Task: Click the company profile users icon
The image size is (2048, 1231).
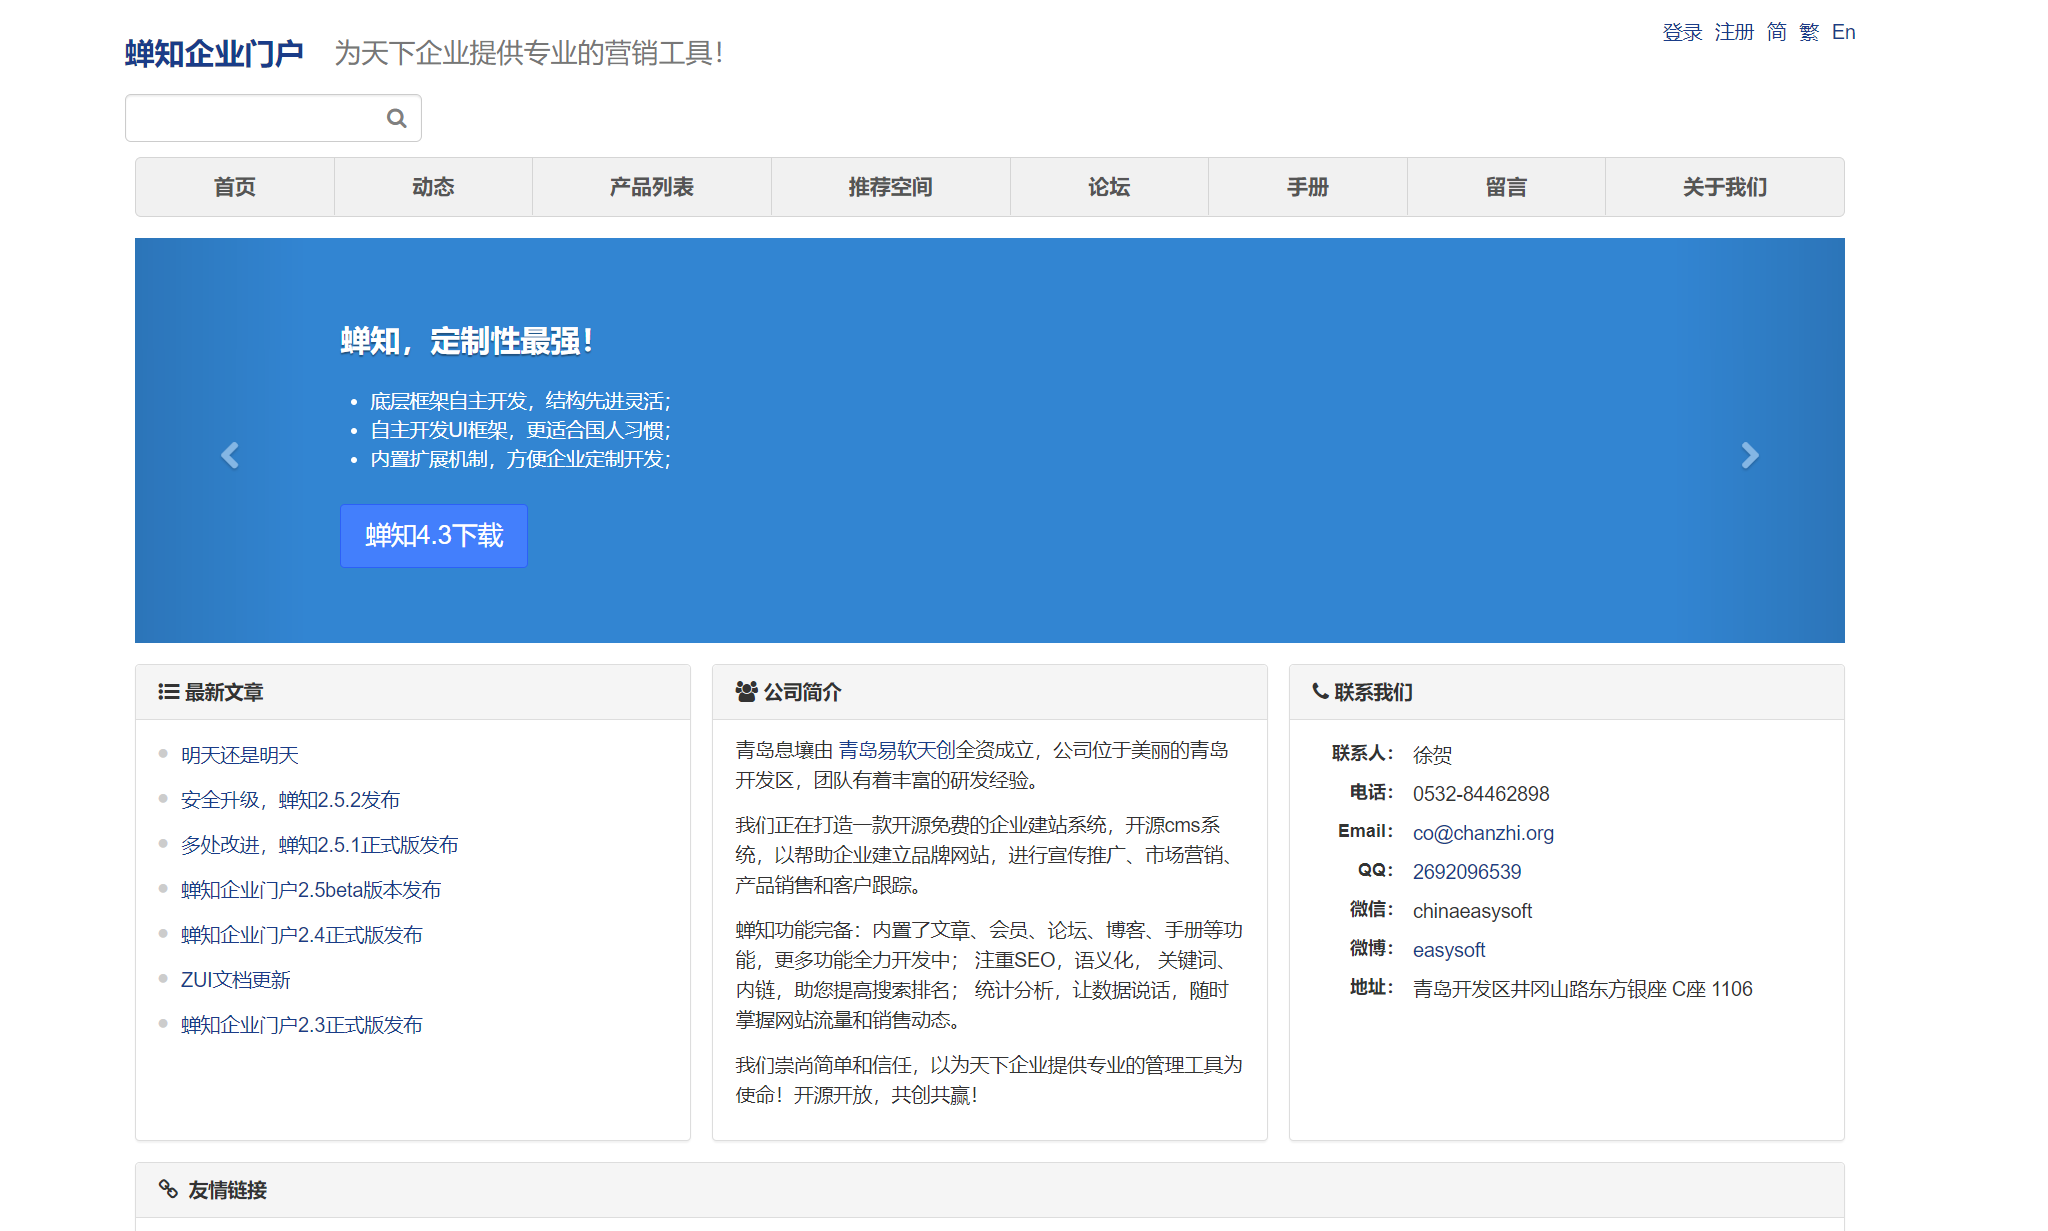Action: tap(746, 692)
